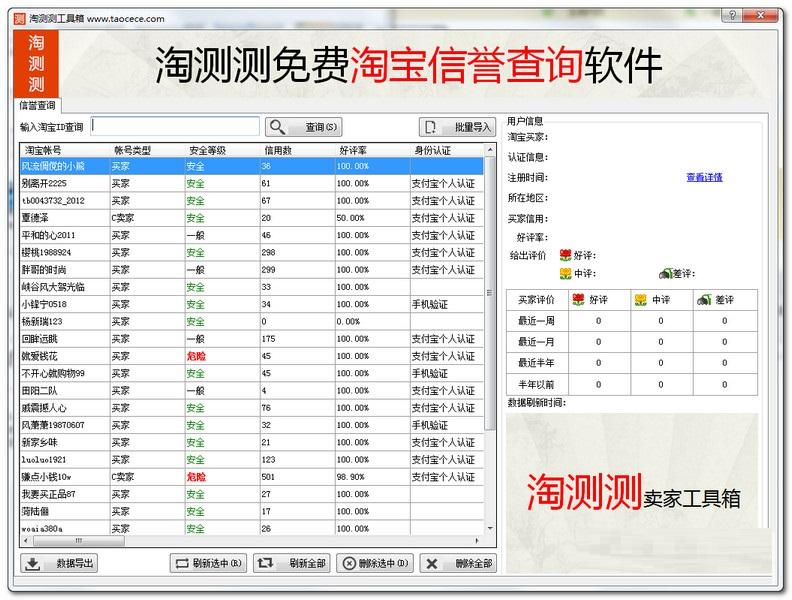Click the X icon on 删除全部

pyautogui.click(x=432, y=563)
